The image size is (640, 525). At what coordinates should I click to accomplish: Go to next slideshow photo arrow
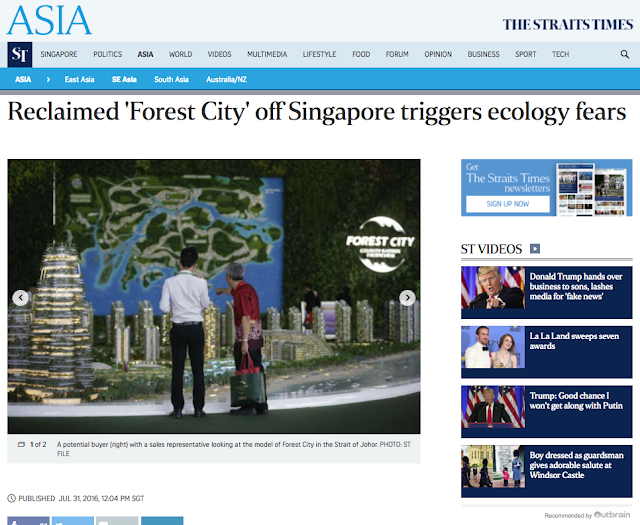[407, 298]
